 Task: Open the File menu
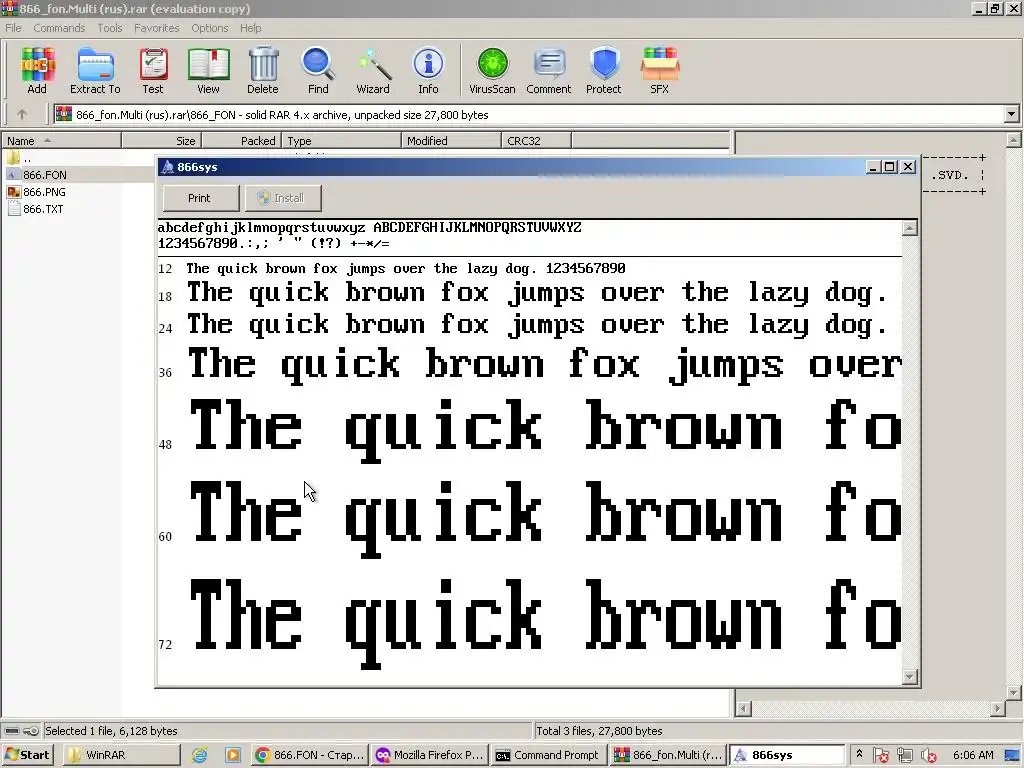coord(13,28)
